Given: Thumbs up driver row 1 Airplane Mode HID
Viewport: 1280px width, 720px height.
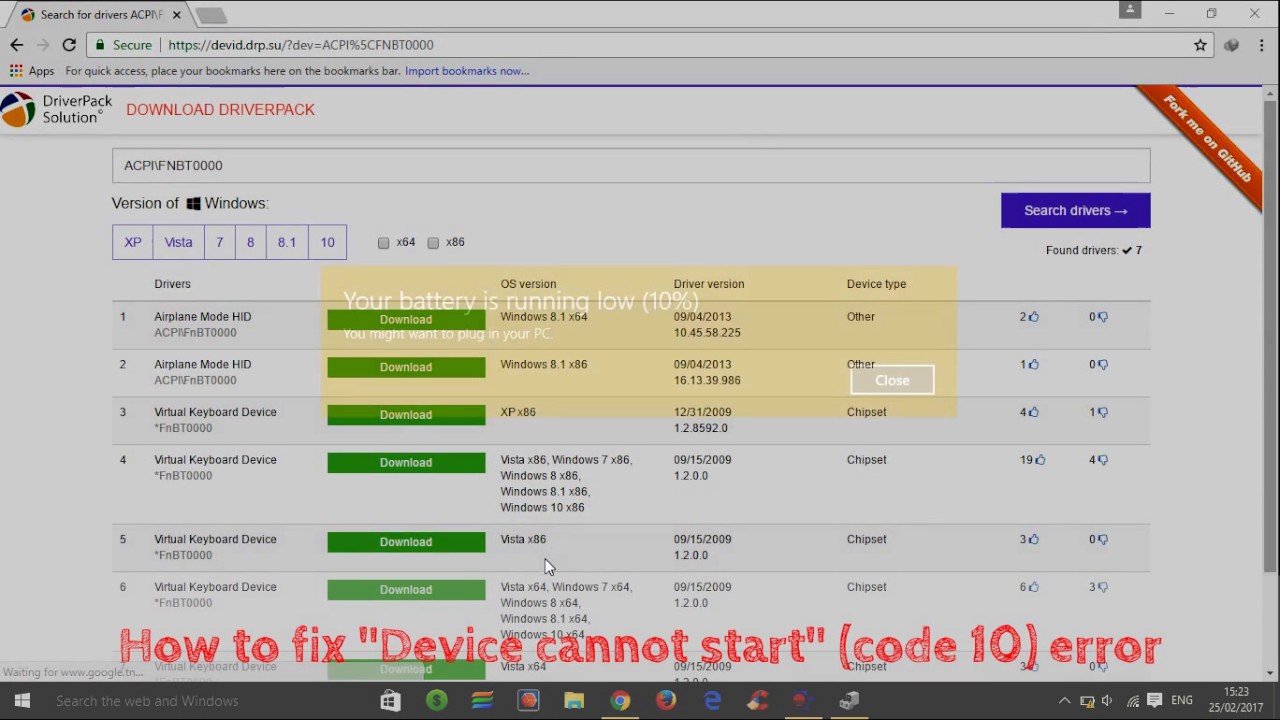Looking at the screenshot, I should (1034, 317).
